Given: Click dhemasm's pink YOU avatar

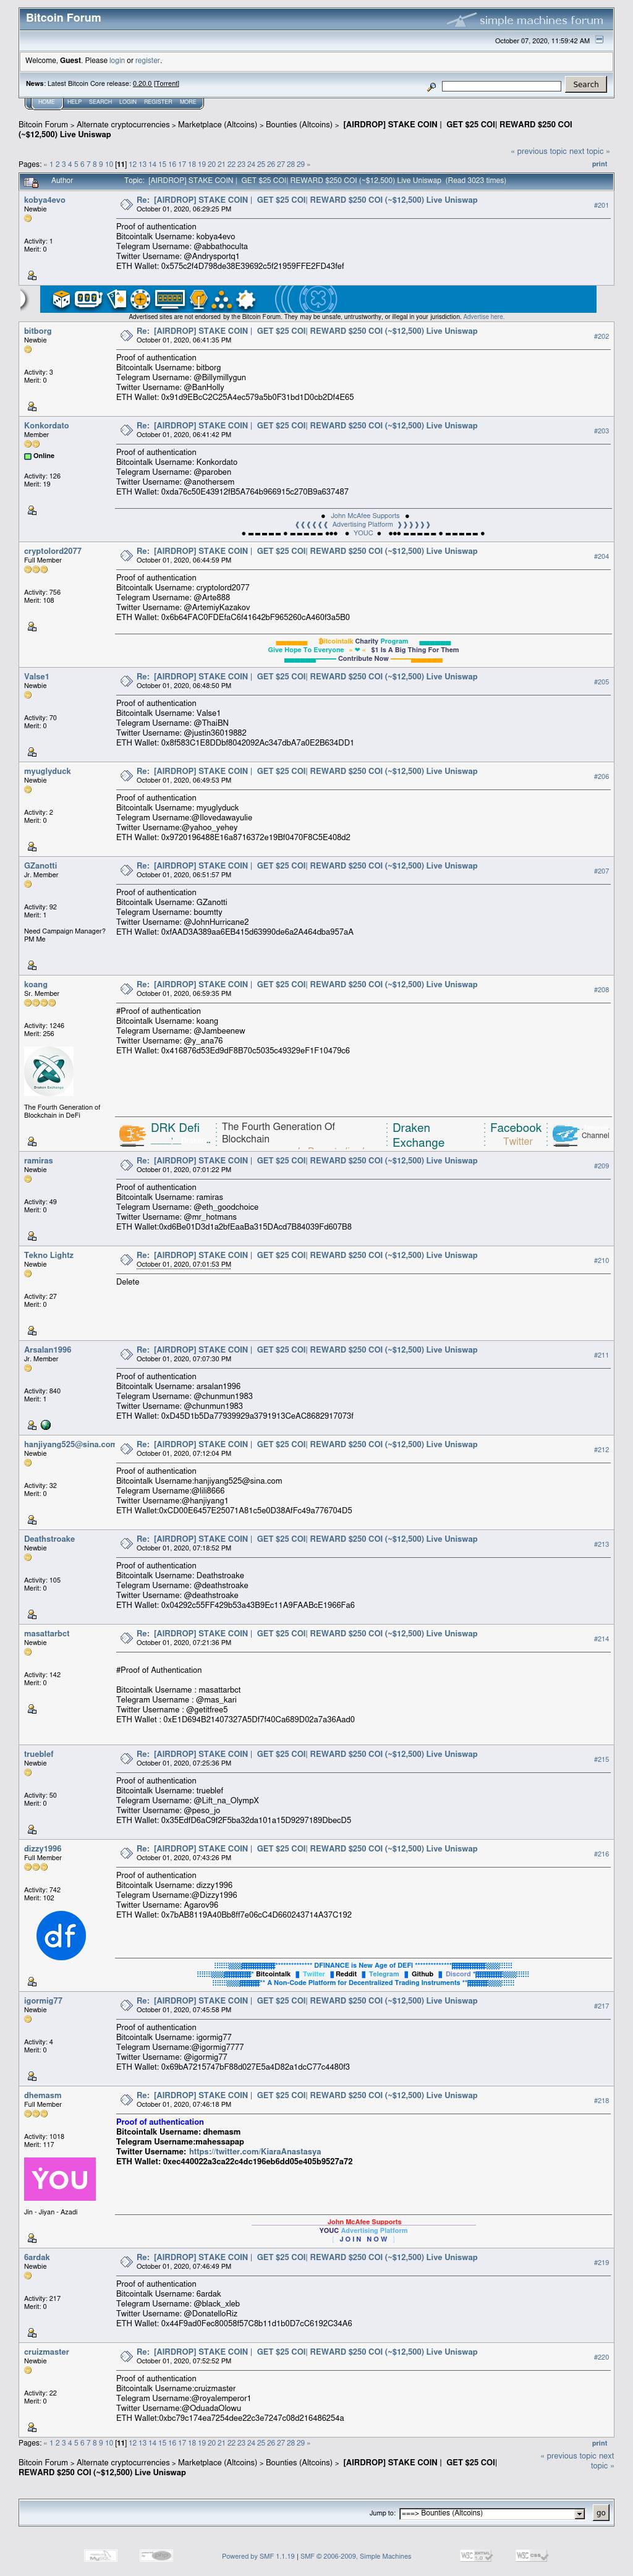Looking at the screenshot, I should 60,2180.
